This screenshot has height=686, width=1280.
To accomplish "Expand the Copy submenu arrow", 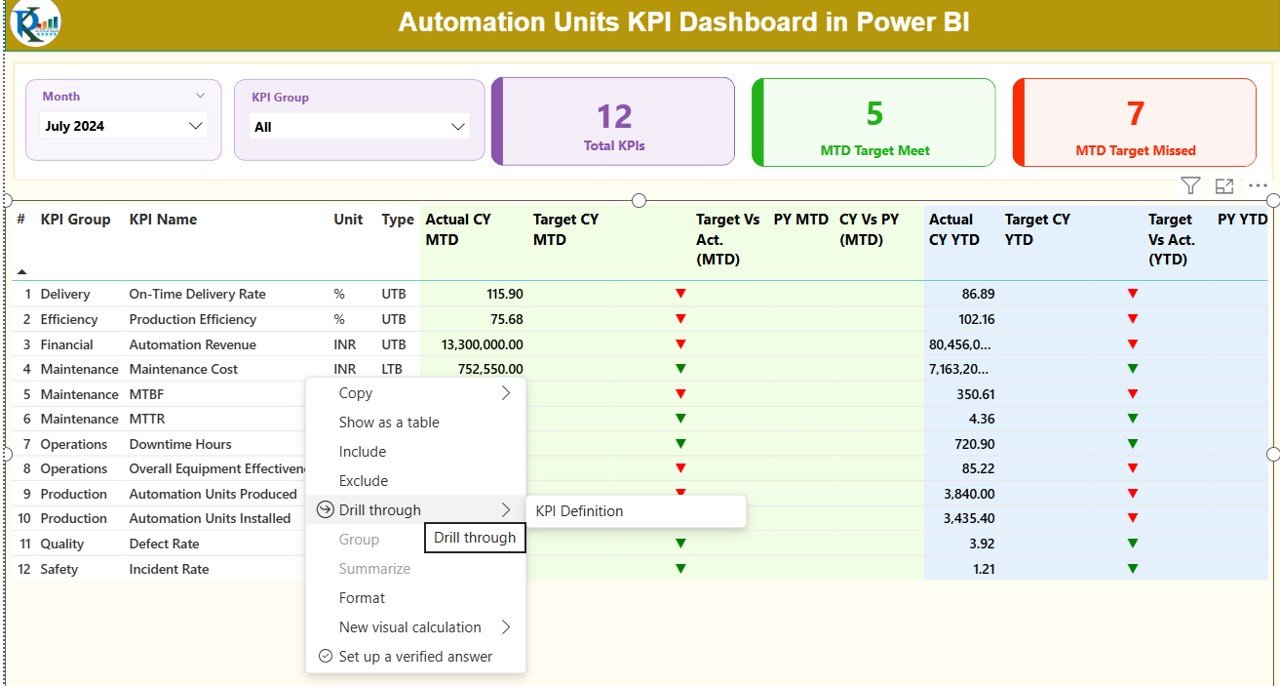I will [506, 393].
